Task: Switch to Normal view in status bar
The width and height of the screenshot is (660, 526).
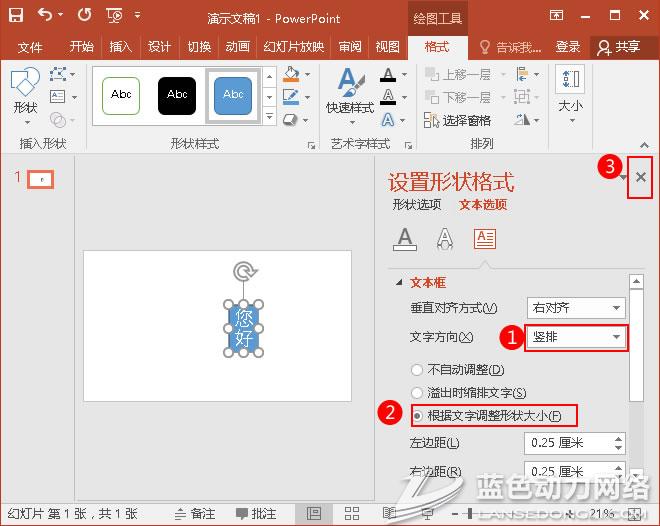Action: tap(314, 513)
